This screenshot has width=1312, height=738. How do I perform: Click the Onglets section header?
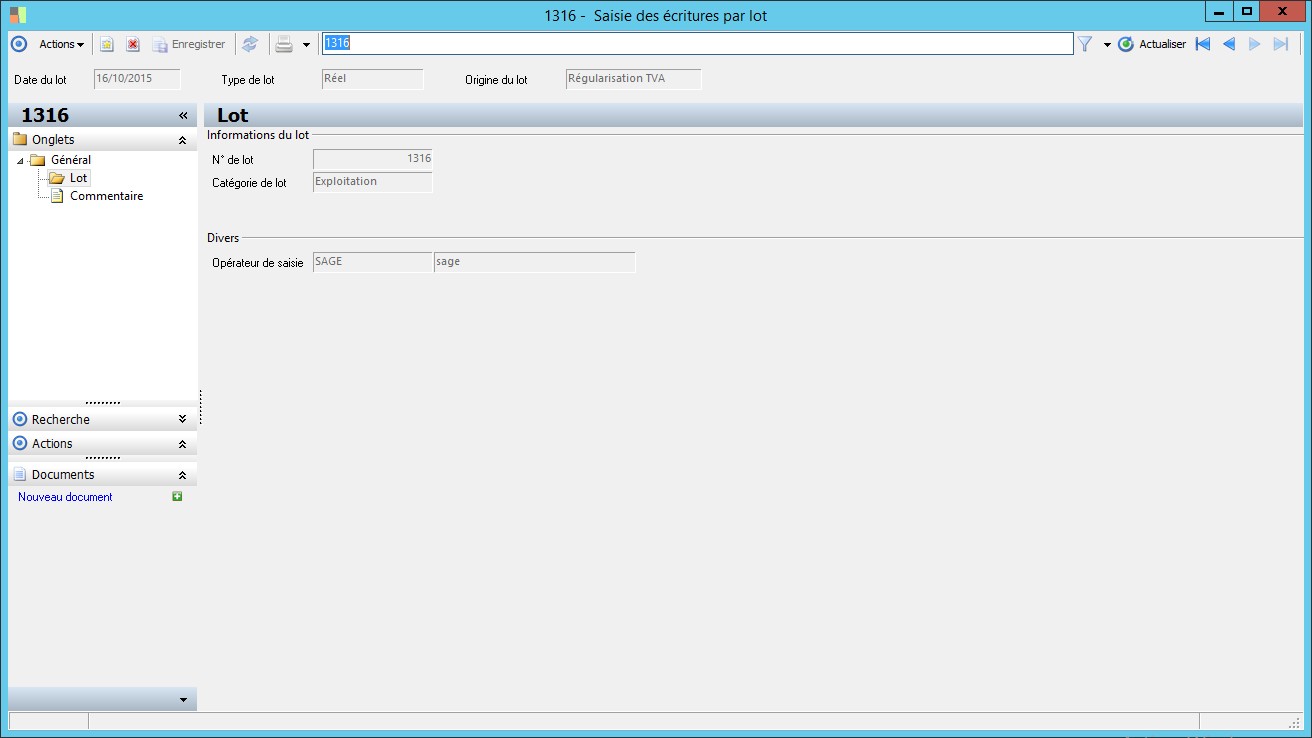[x=102, y=140]
